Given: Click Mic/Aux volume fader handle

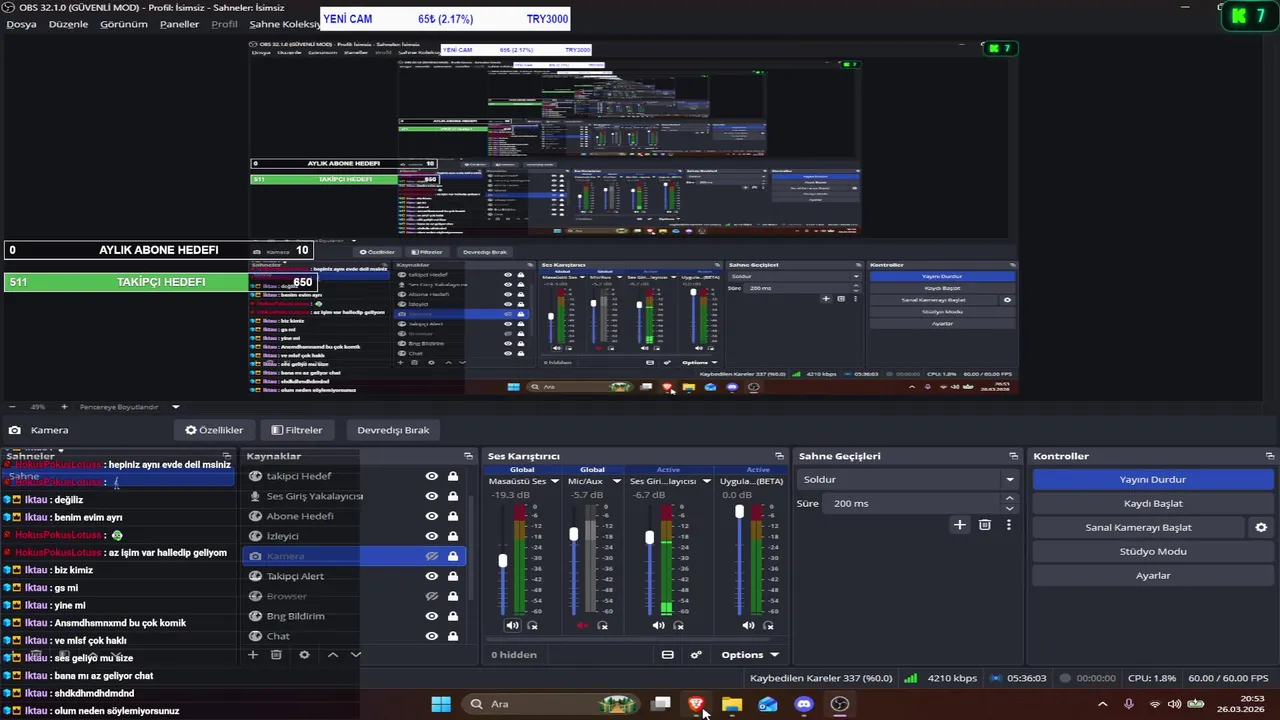Looking at the screenshot, I should click(574, 535).
